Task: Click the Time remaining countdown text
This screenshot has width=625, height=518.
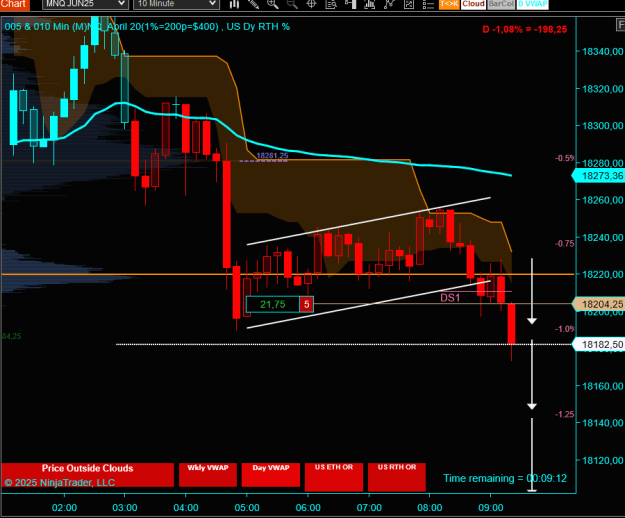Action: point(505,478)
